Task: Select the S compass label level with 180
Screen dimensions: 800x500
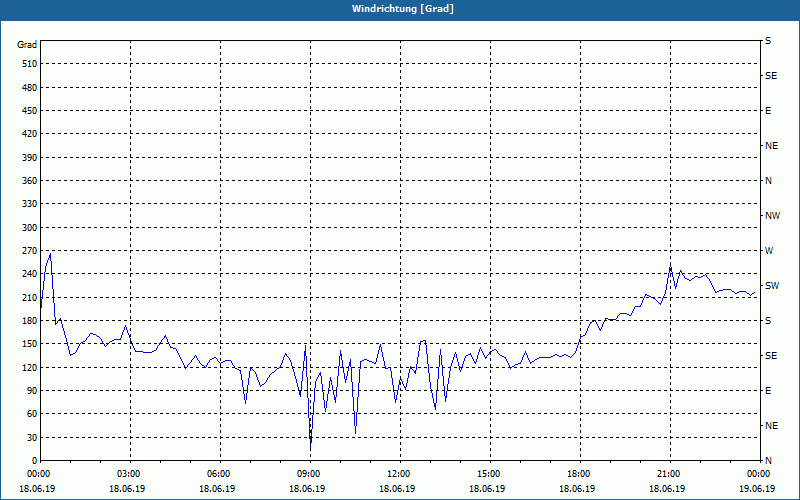Action: (x=768, y=321)
